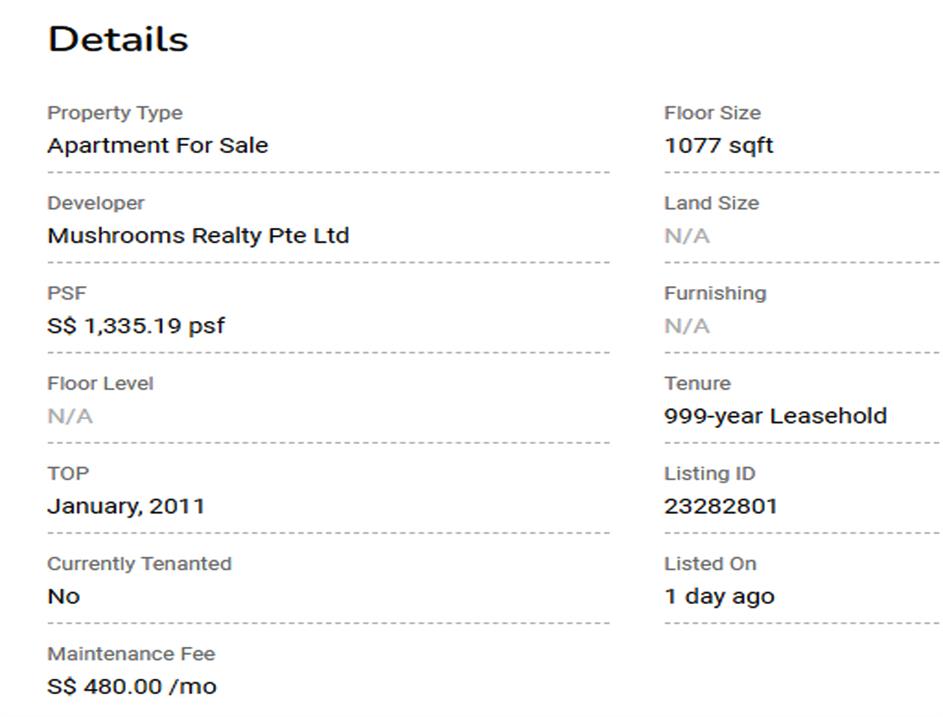Click the listing ID number 23282801

pyautogui.click(x=720, y=506)
